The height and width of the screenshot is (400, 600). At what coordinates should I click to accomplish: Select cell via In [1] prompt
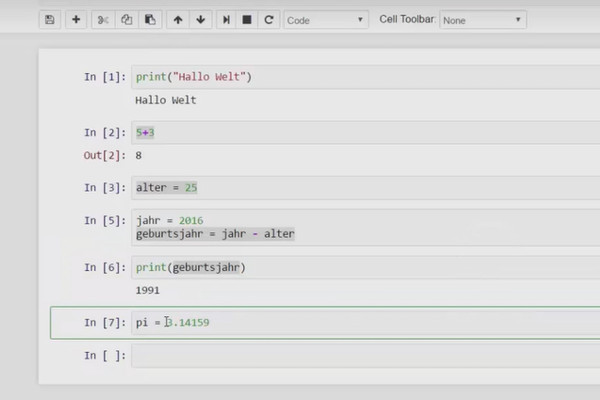tap(105, 77)
